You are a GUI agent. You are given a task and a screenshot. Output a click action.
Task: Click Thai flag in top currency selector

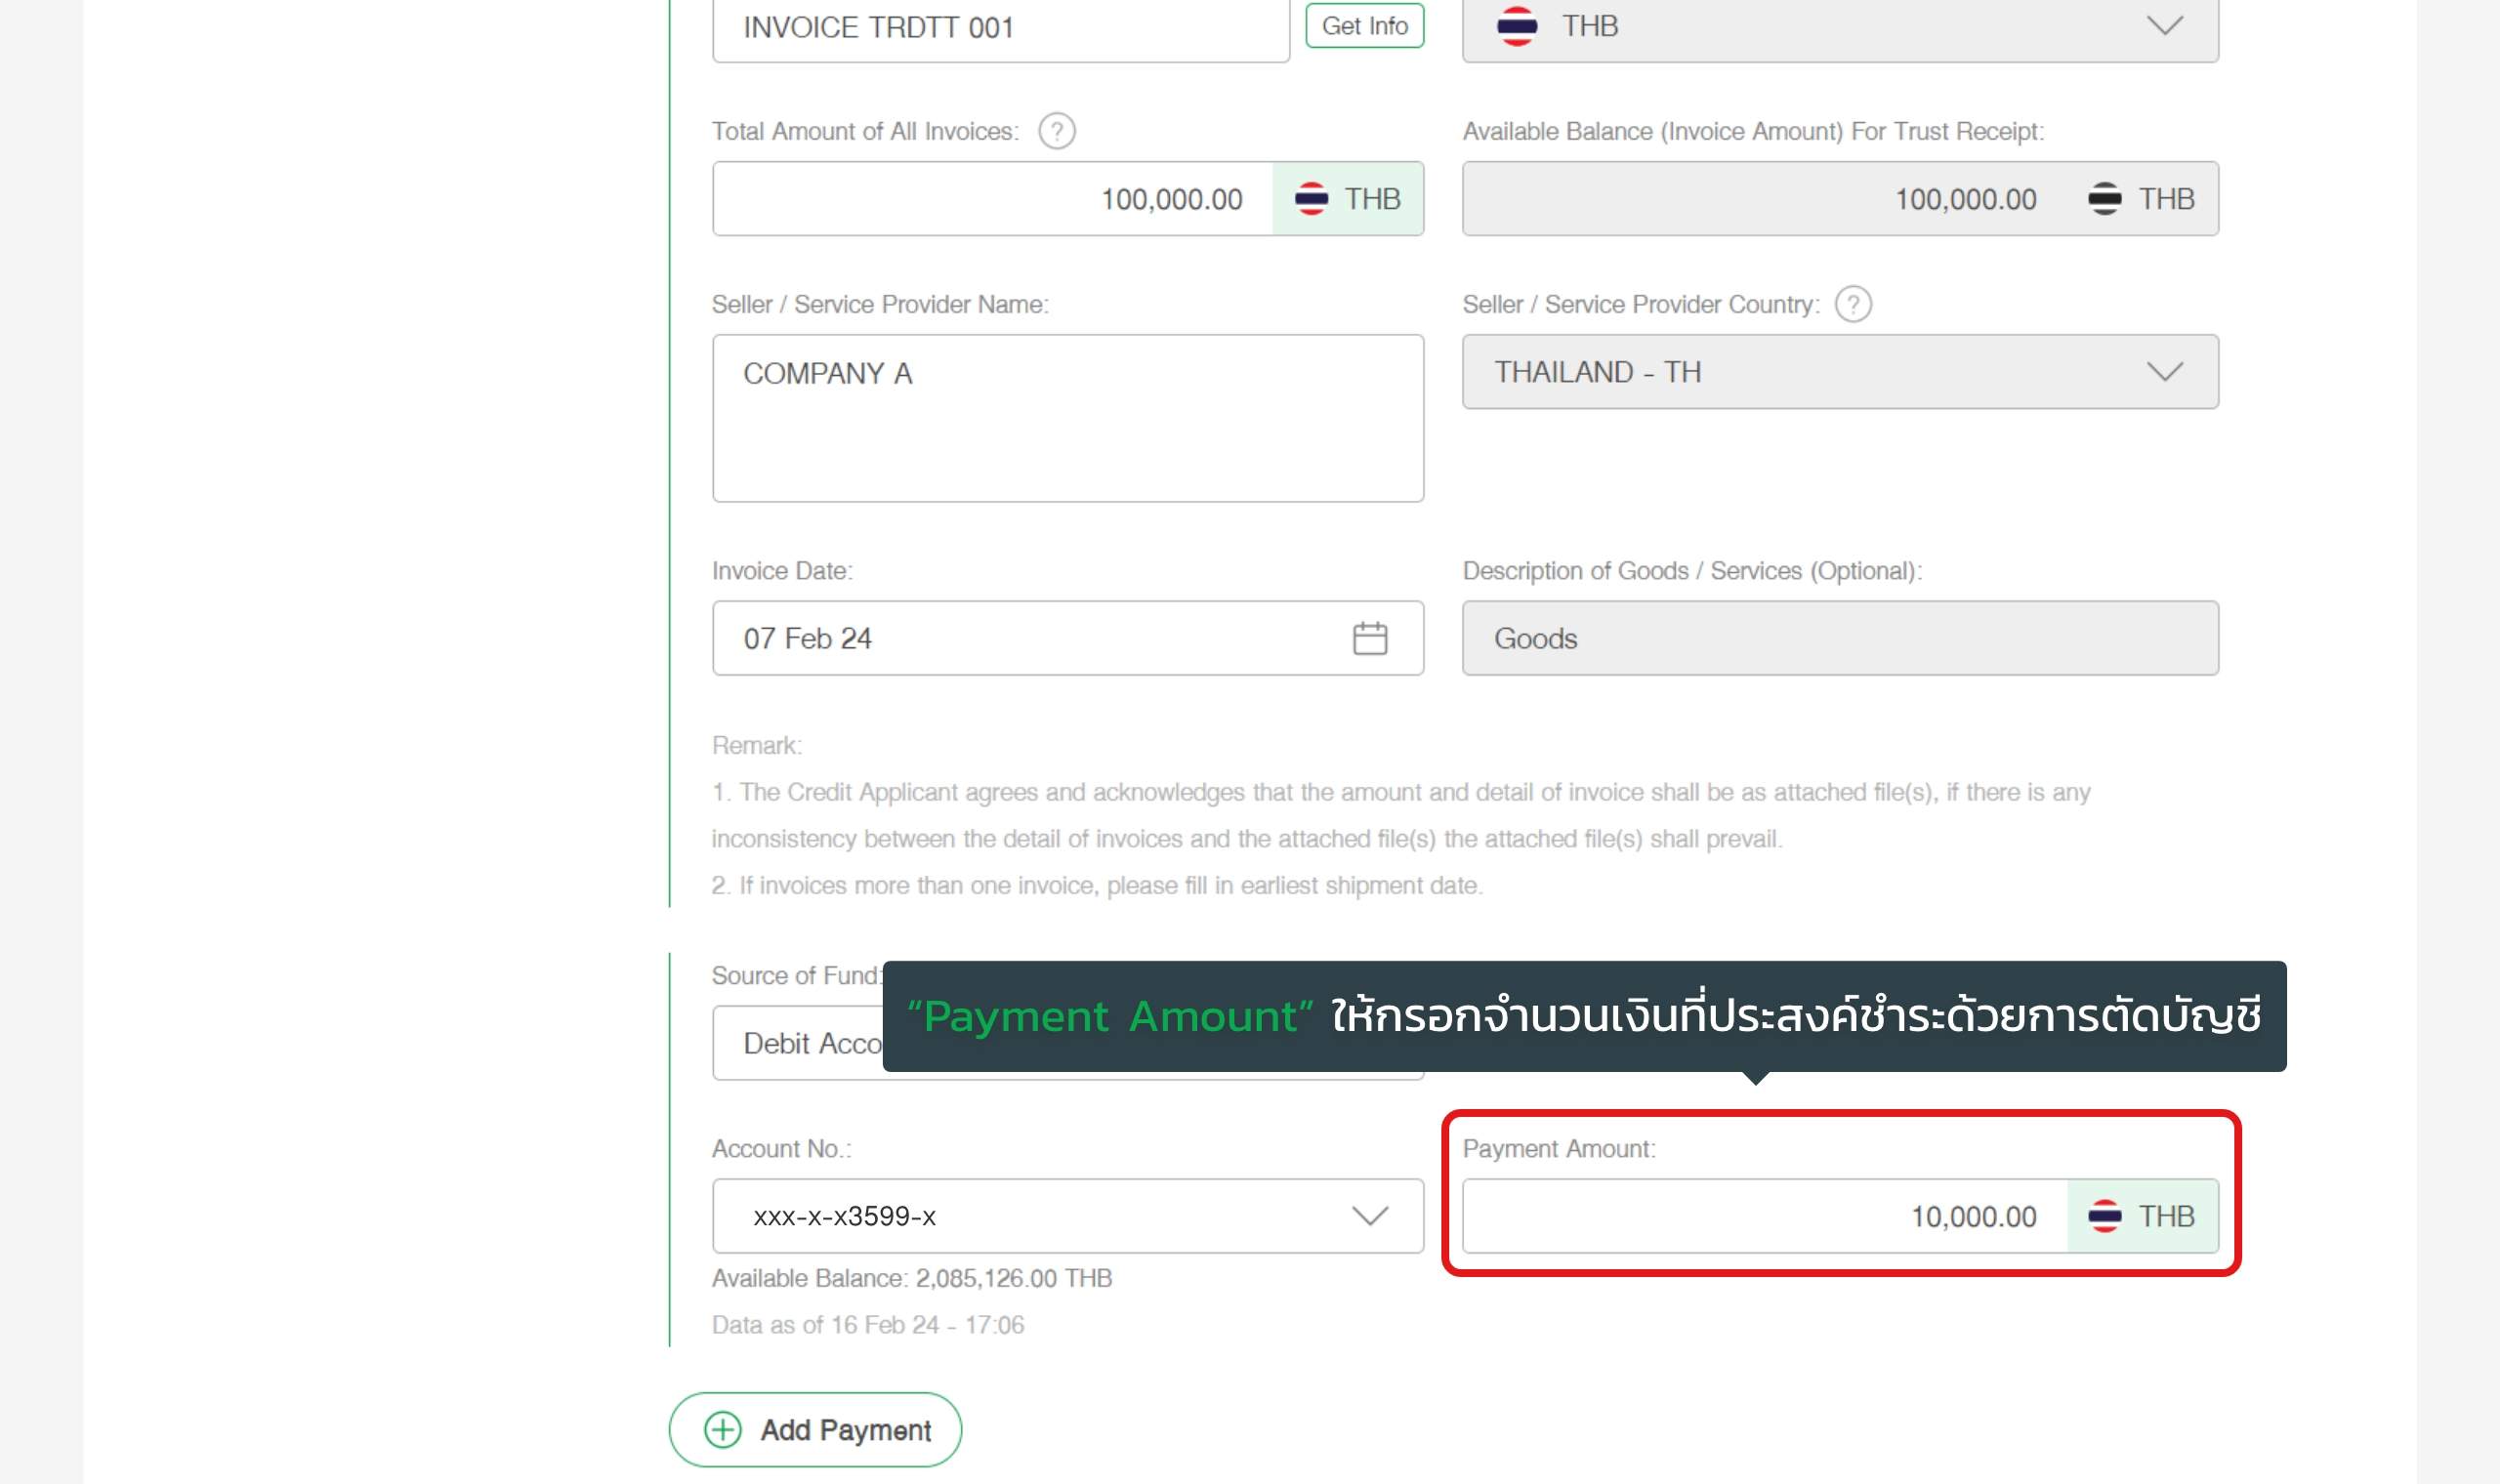(1516, 26)
